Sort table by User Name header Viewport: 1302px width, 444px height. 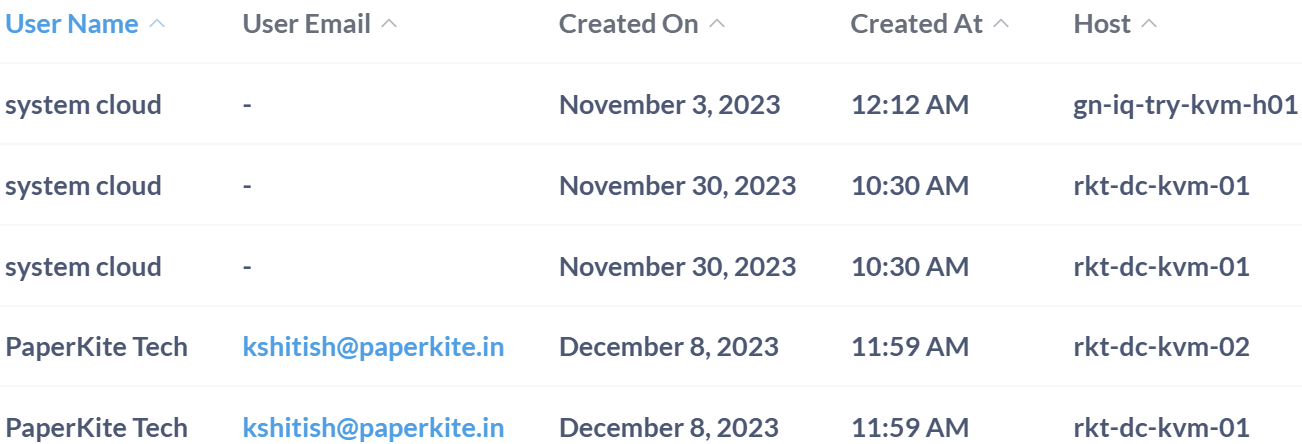click(x=72, y=24)
